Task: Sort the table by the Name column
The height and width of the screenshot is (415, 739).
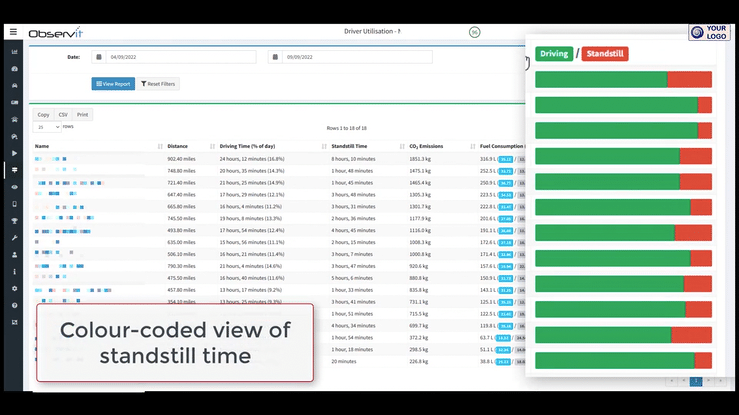Action: point(98,146)
